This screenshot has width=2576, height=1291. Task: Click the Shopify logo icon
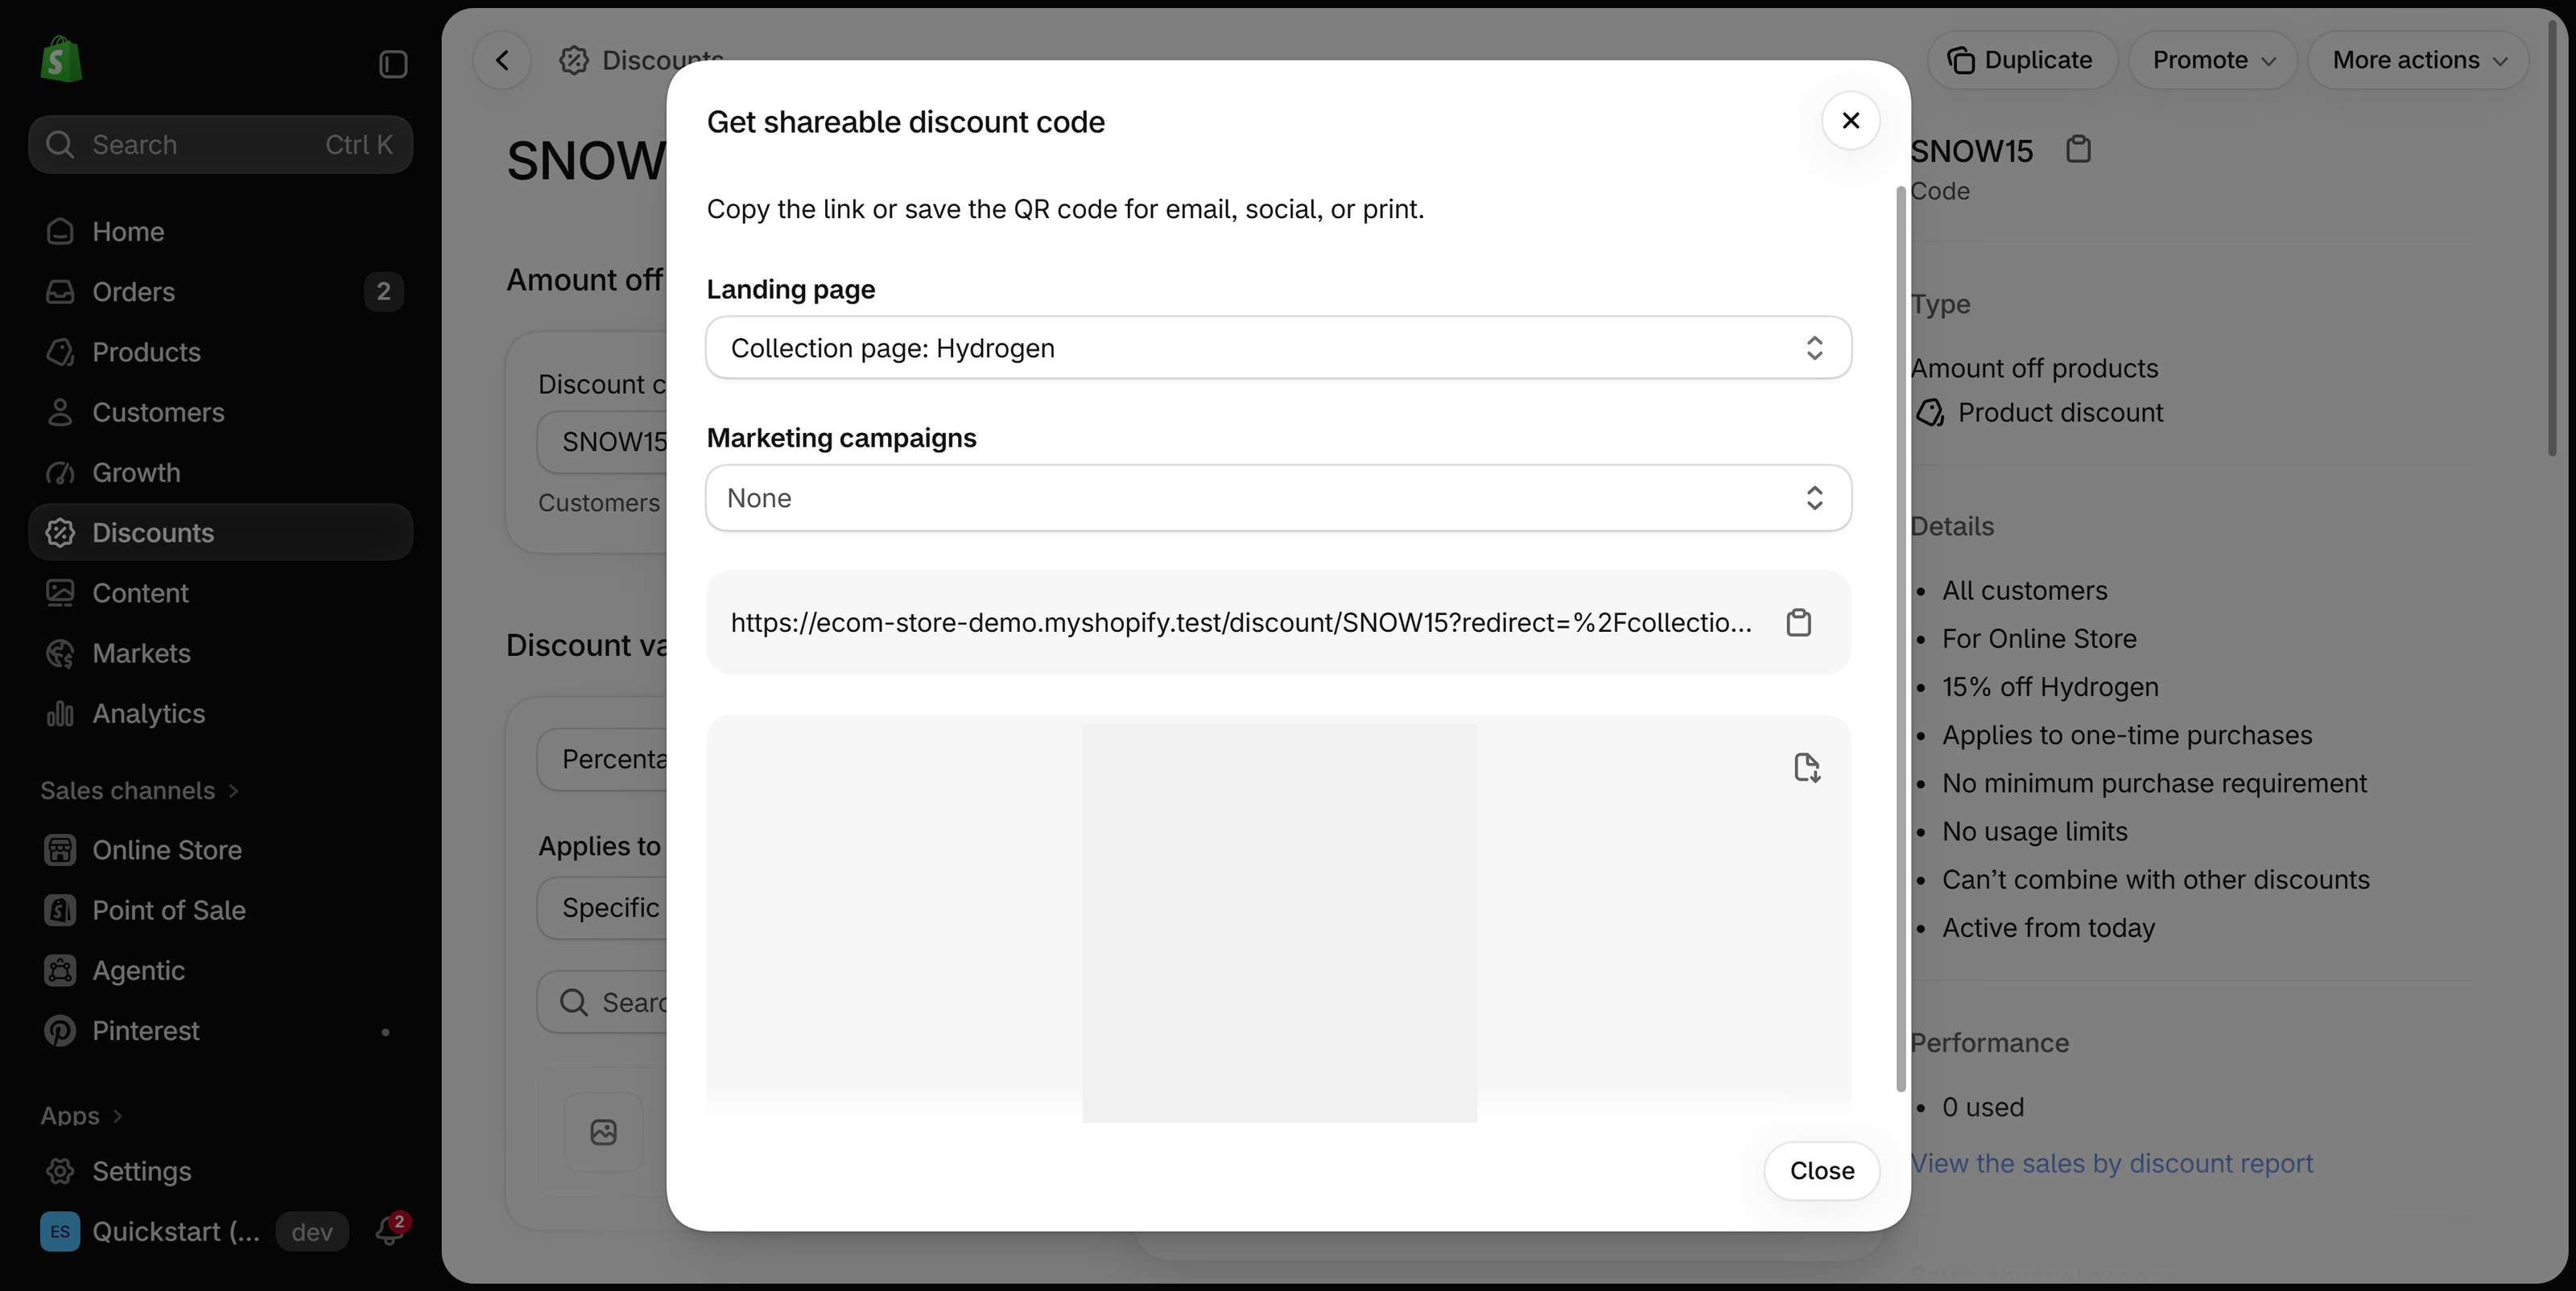point(60,60)
